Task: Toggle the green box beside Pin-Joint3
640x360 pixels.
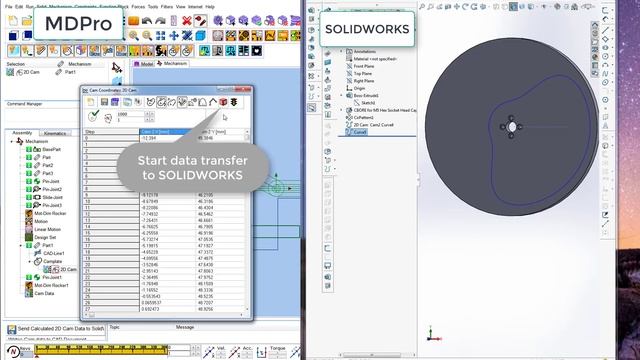Action: (x=29, y=205)
